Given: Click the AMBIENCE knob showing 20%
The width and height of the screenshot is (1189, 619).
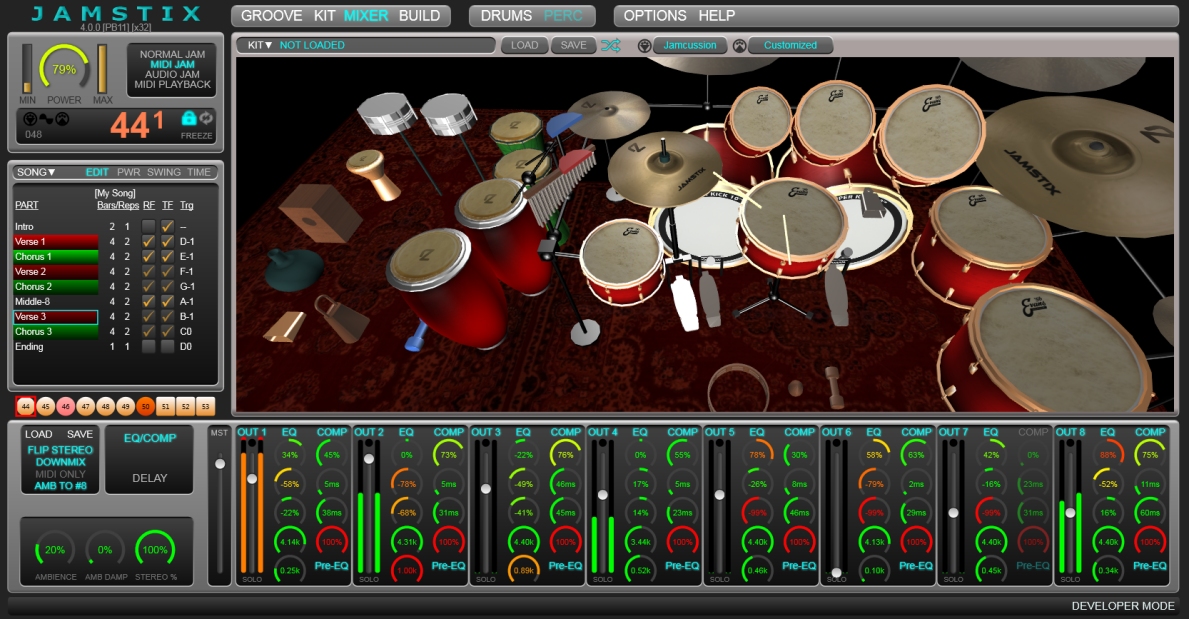Looking at the screenshot, I should point(55,550).
